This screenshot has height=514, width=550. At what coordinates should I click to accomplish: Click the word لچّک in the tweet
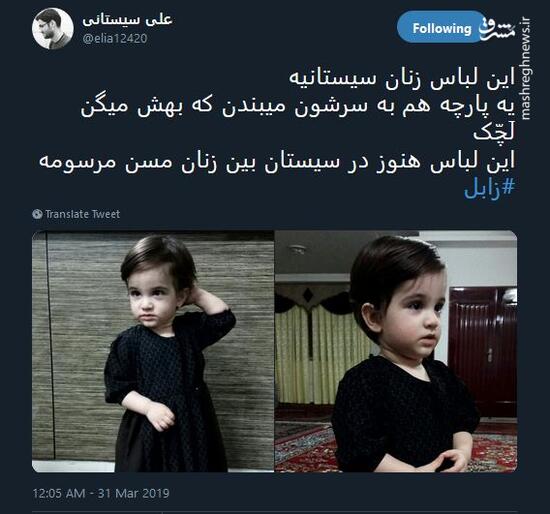point(494,134)
